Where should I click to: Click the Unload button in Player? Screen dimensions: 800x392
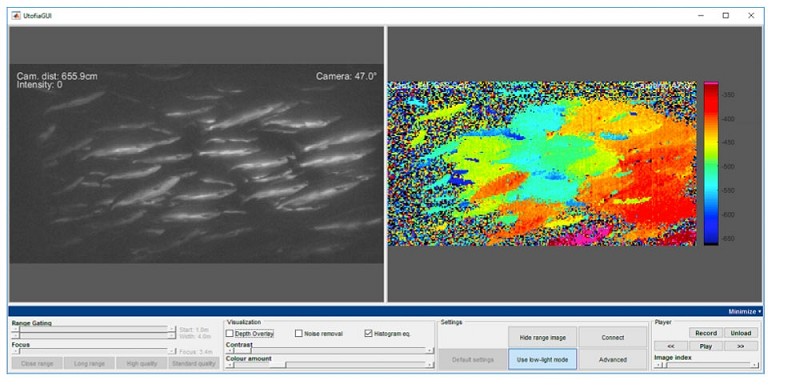[741, 333]
